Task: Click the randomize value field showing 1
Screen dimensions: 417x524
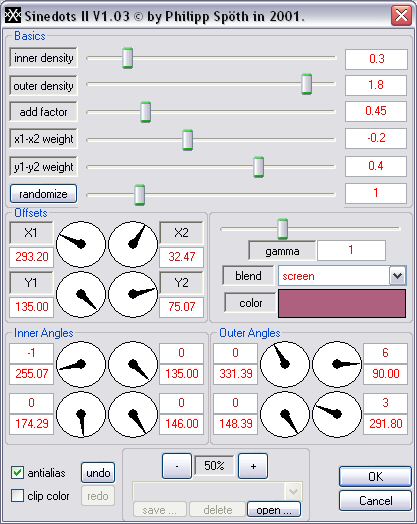Action: pos(376,193)
